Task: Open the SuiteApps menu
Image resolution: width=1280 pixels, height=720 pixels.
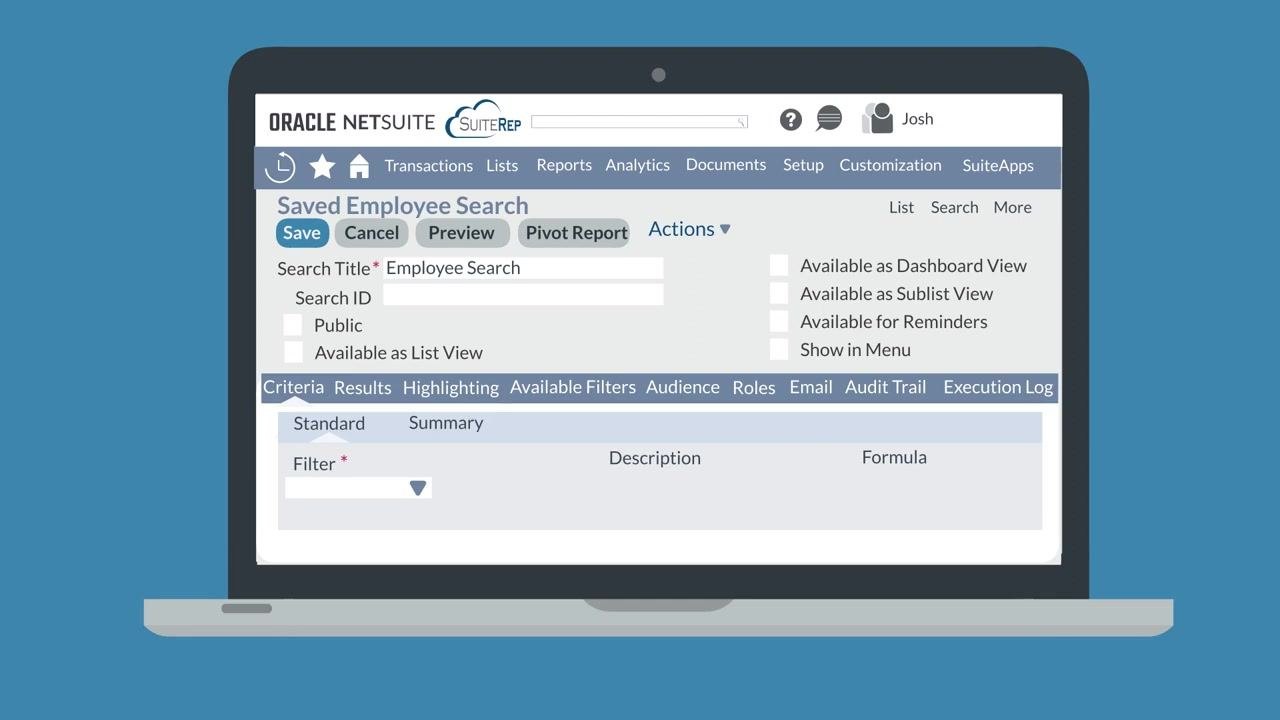Action: [x=998, y=166]
